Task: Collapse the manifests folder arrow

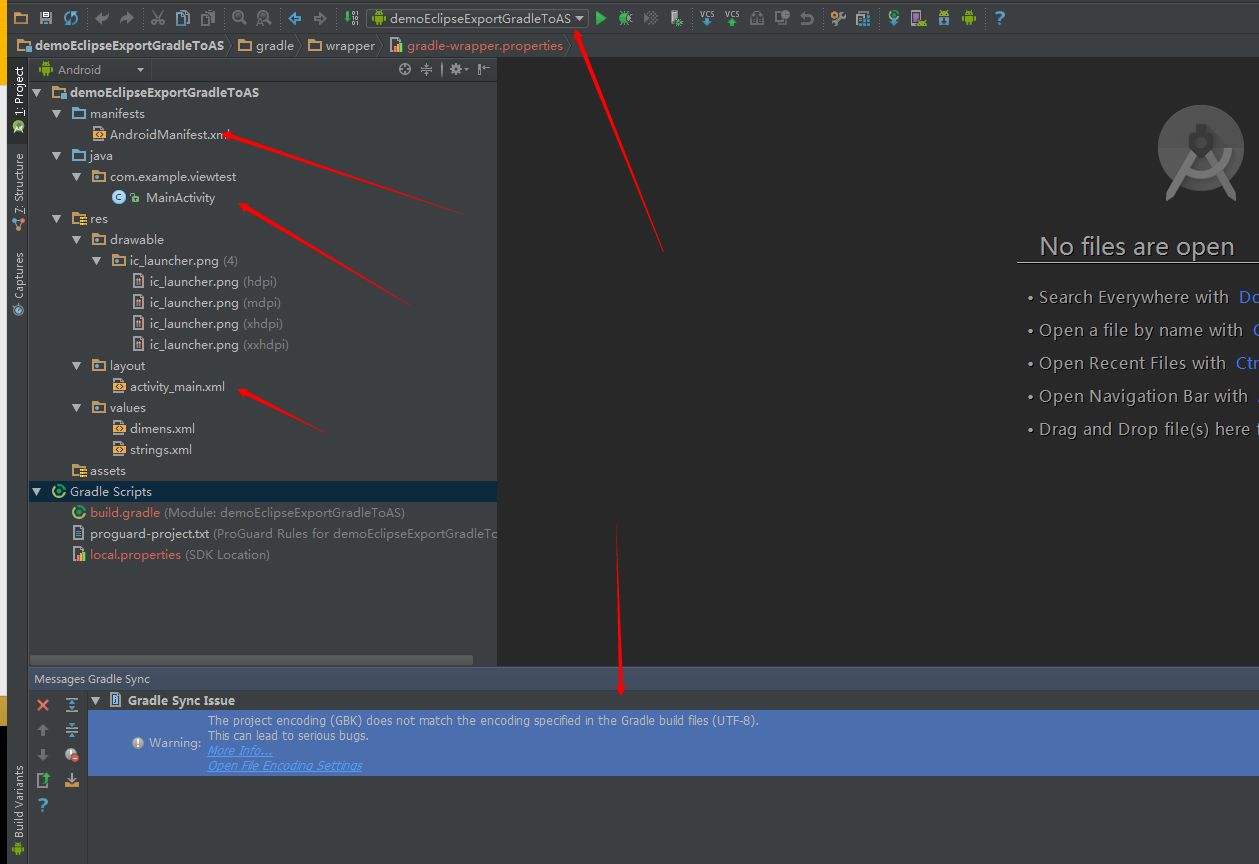Action: [58, 113]
